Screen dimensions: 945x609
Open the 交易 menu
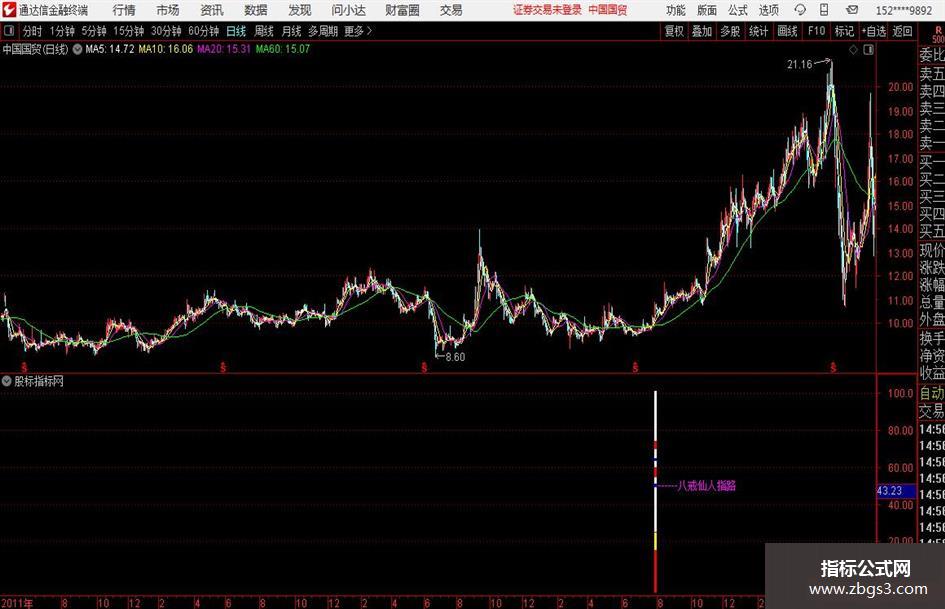(x=451, y=10)
